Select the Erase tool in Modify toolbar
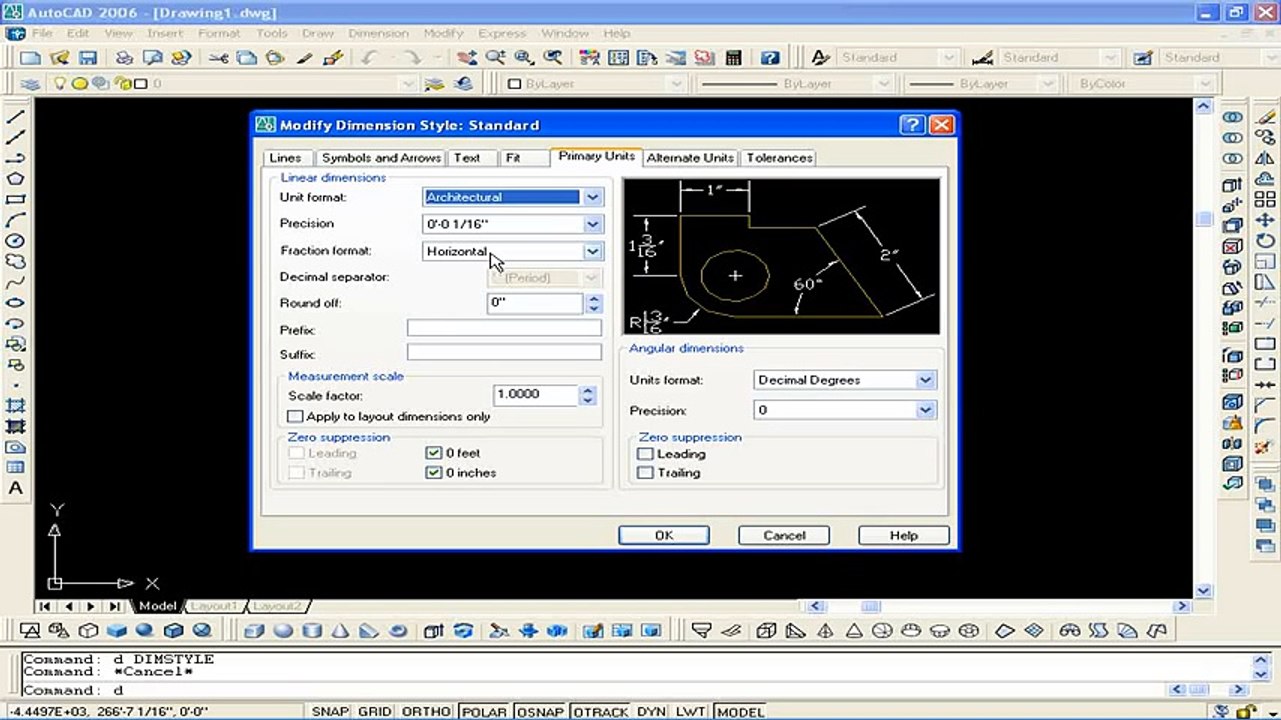Image resolution: width=1281 pixels, height=720 pixels. [1264, 117]
